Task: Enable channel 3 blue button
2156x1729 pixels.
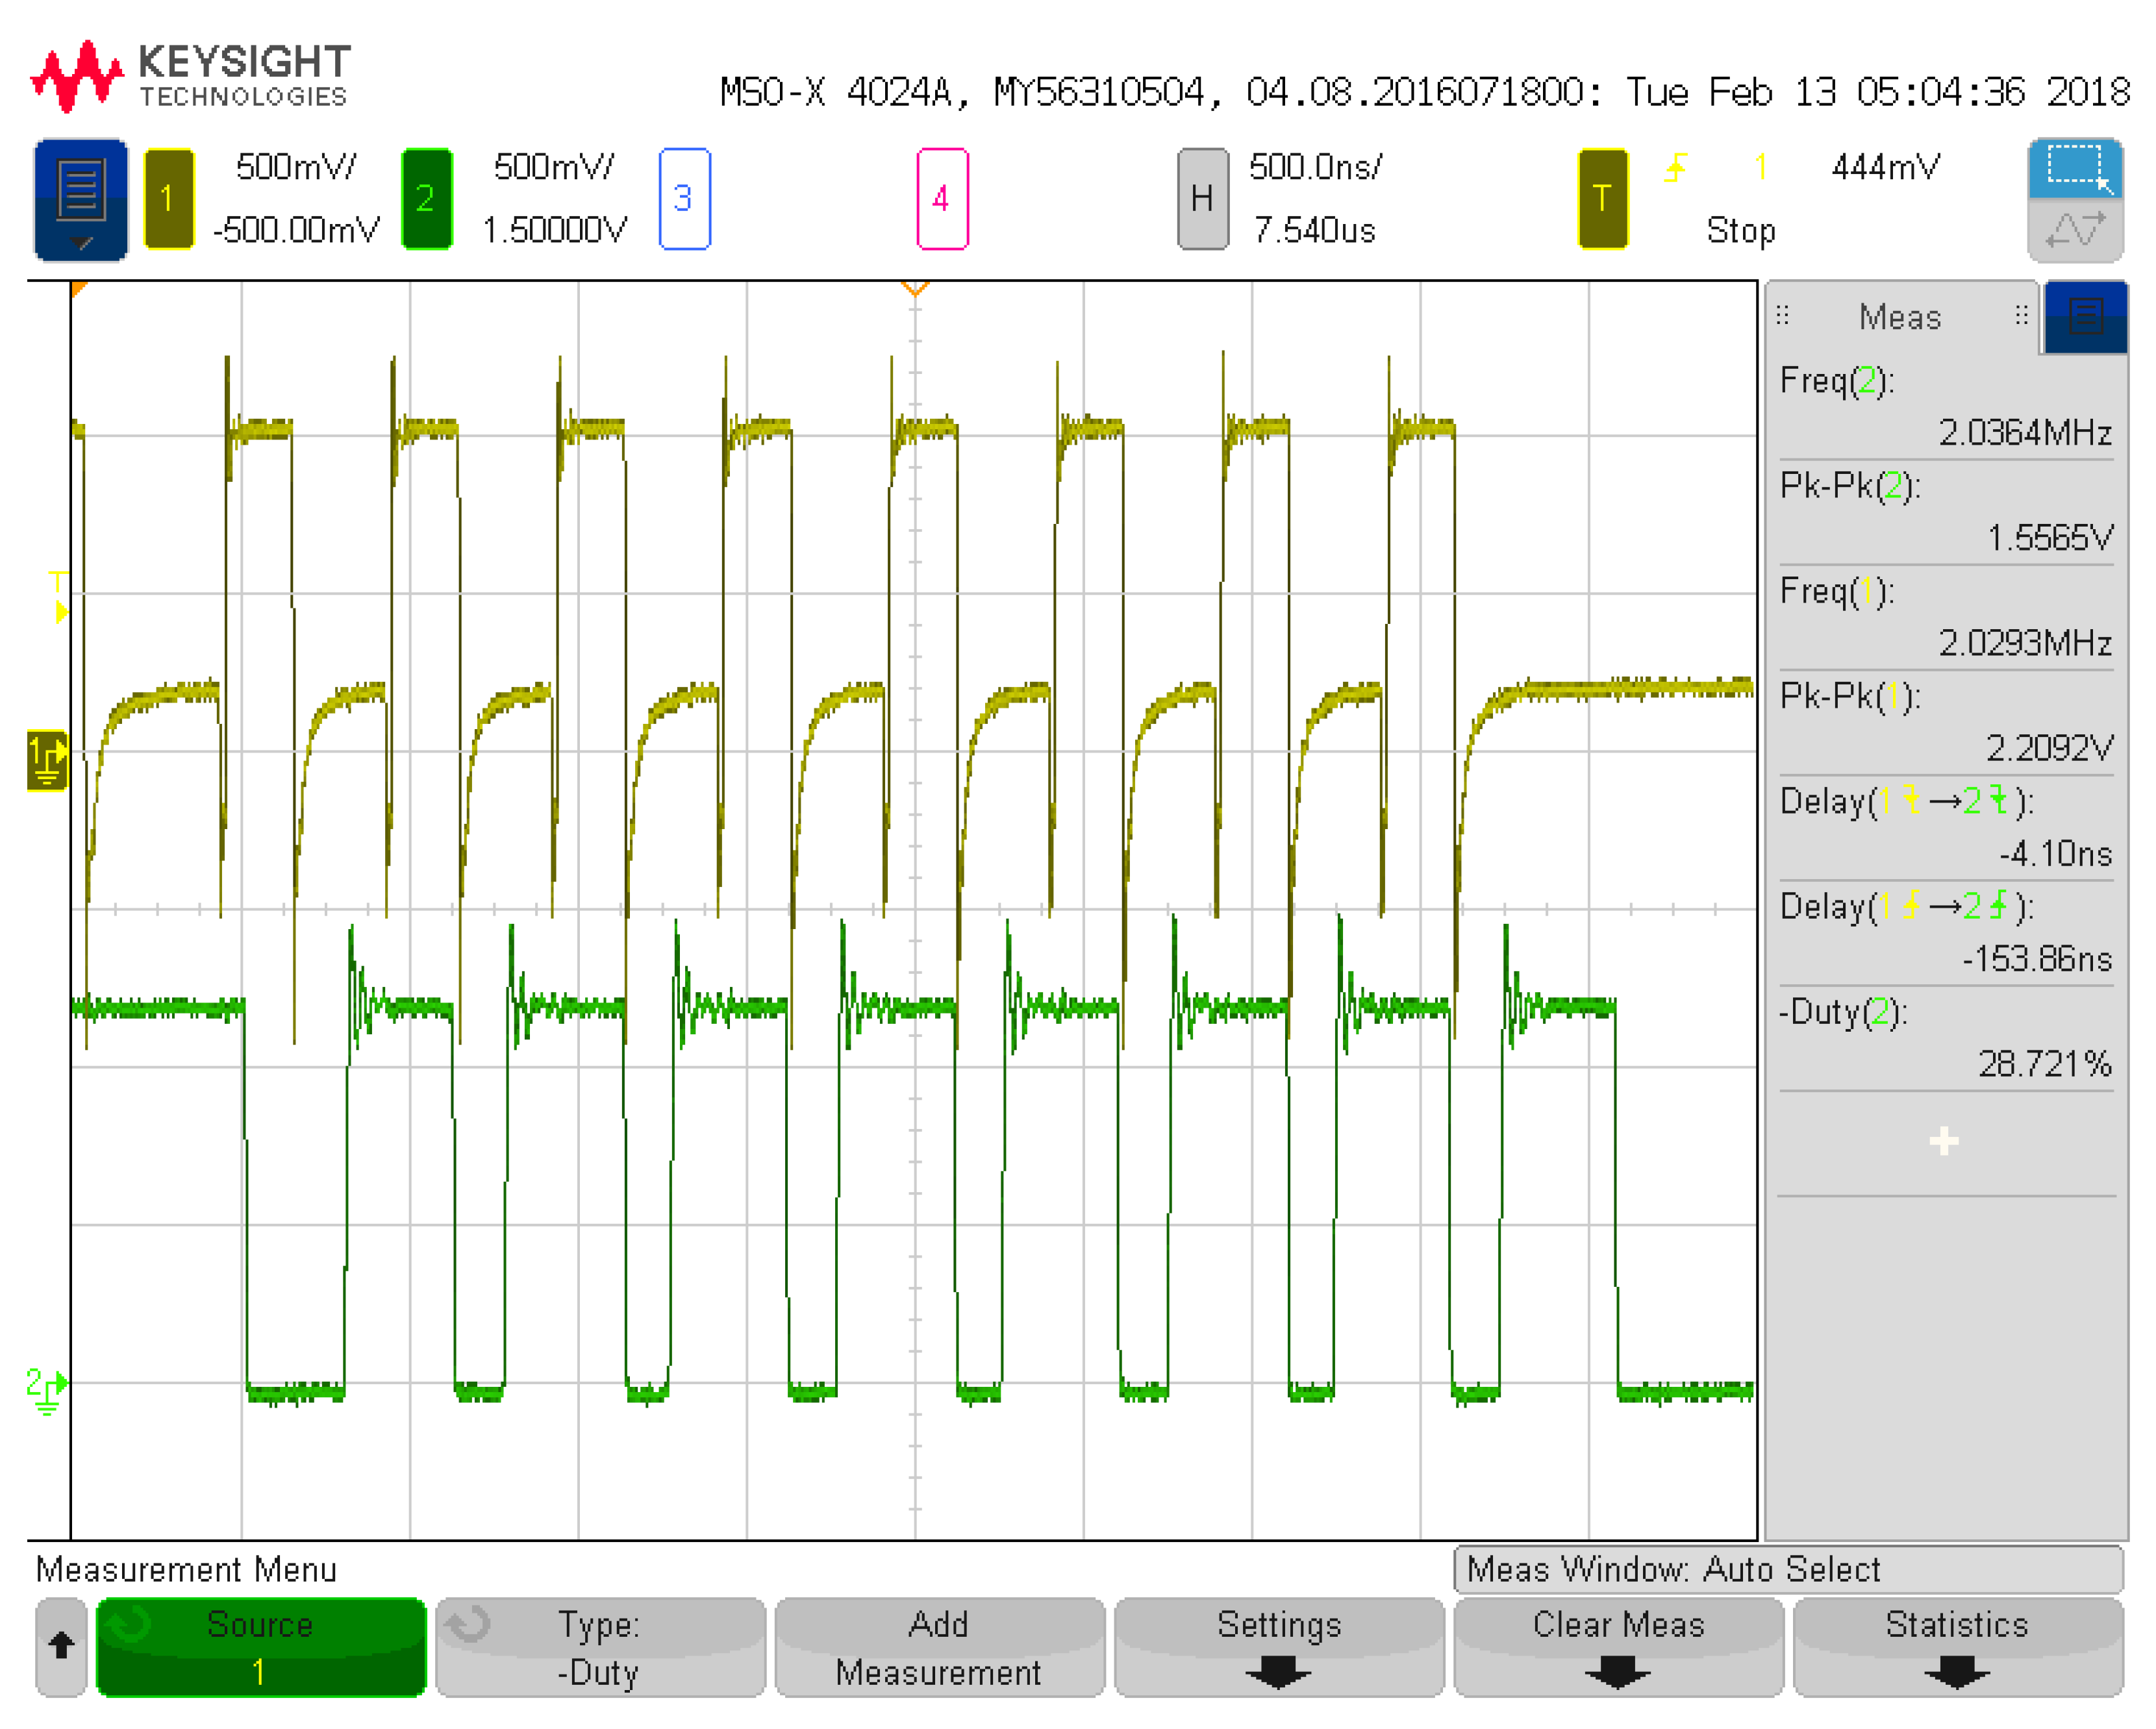Action: click(684, 199)
